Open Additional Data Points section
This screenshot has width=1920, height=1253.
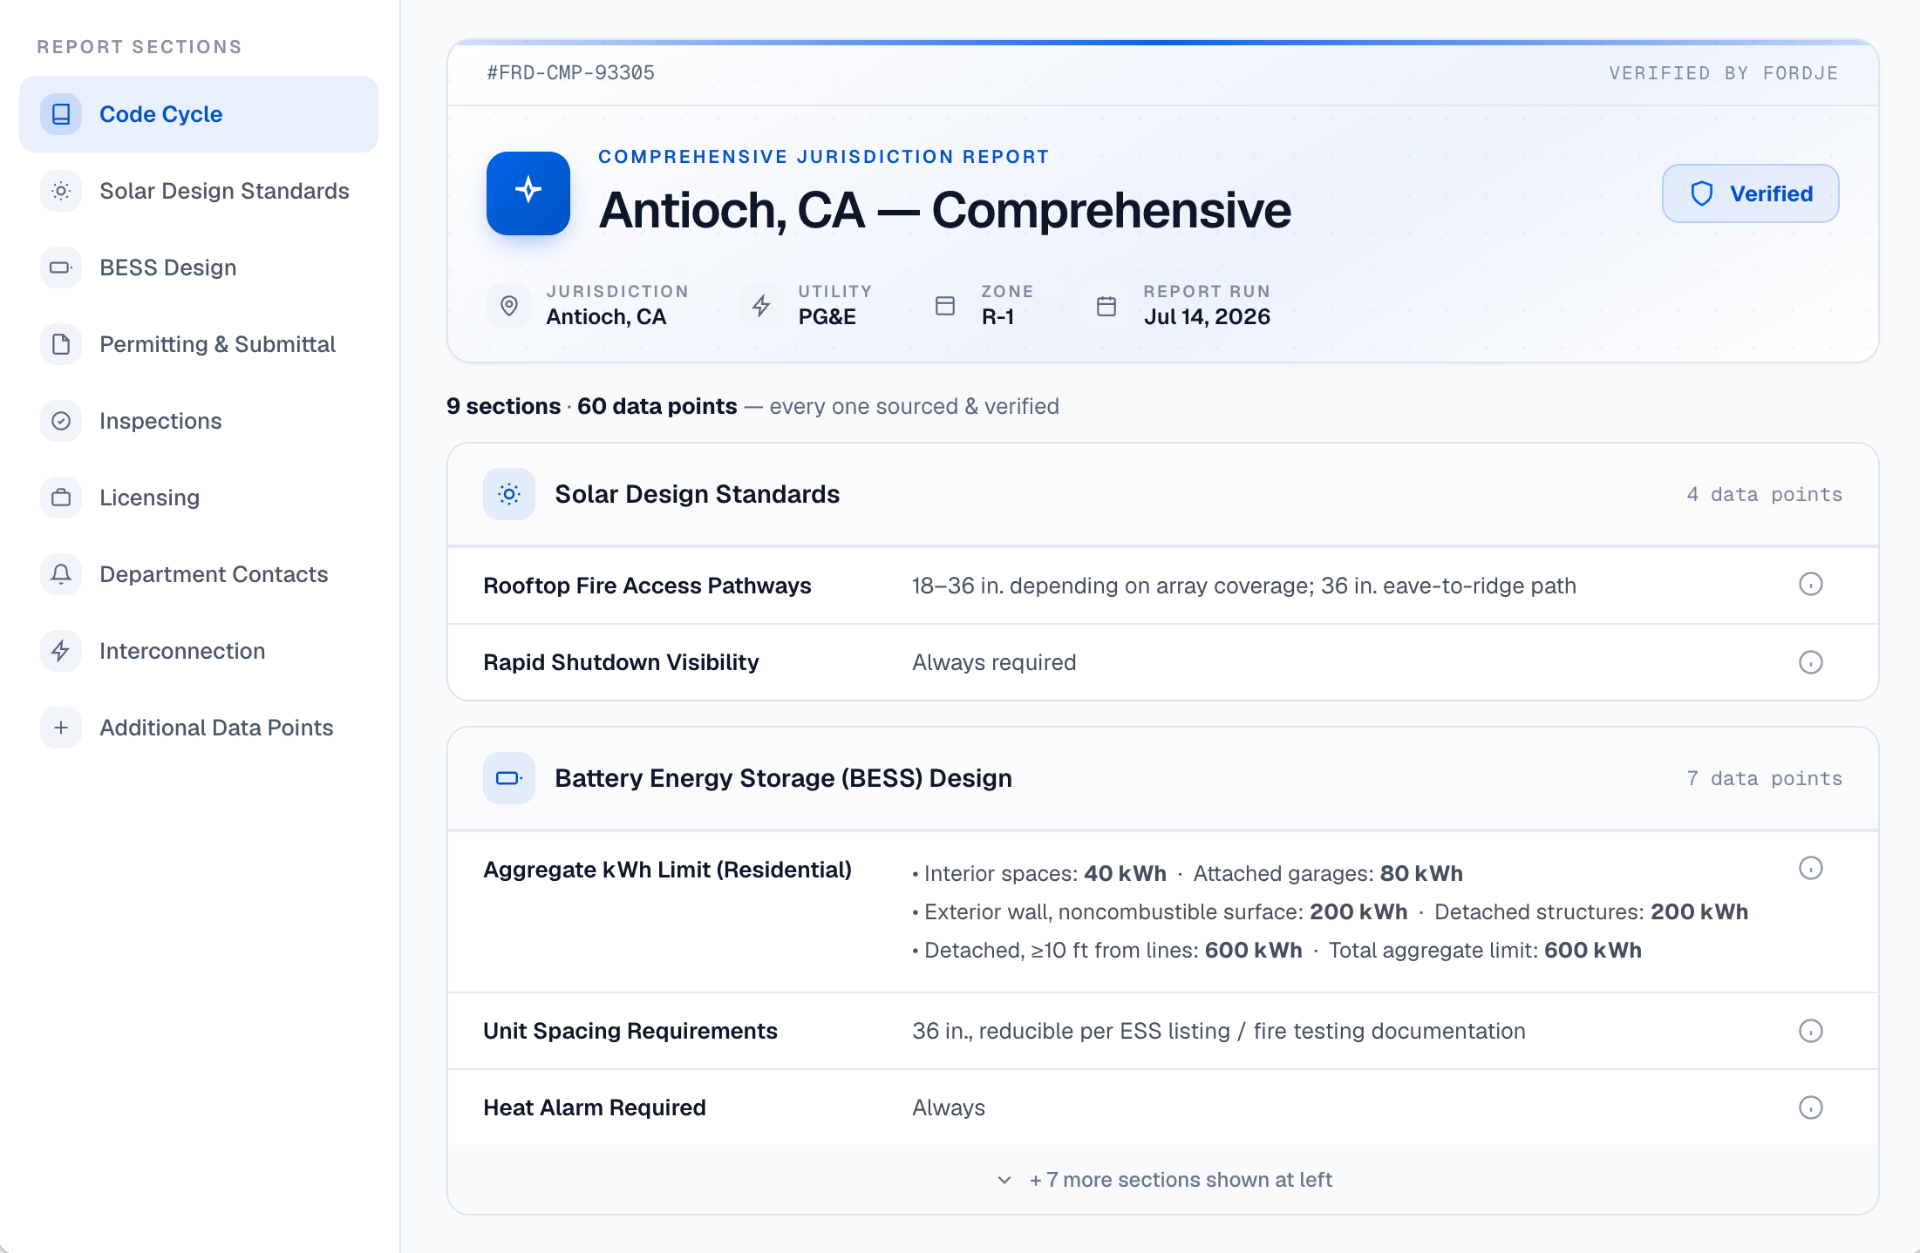point(199,727)
